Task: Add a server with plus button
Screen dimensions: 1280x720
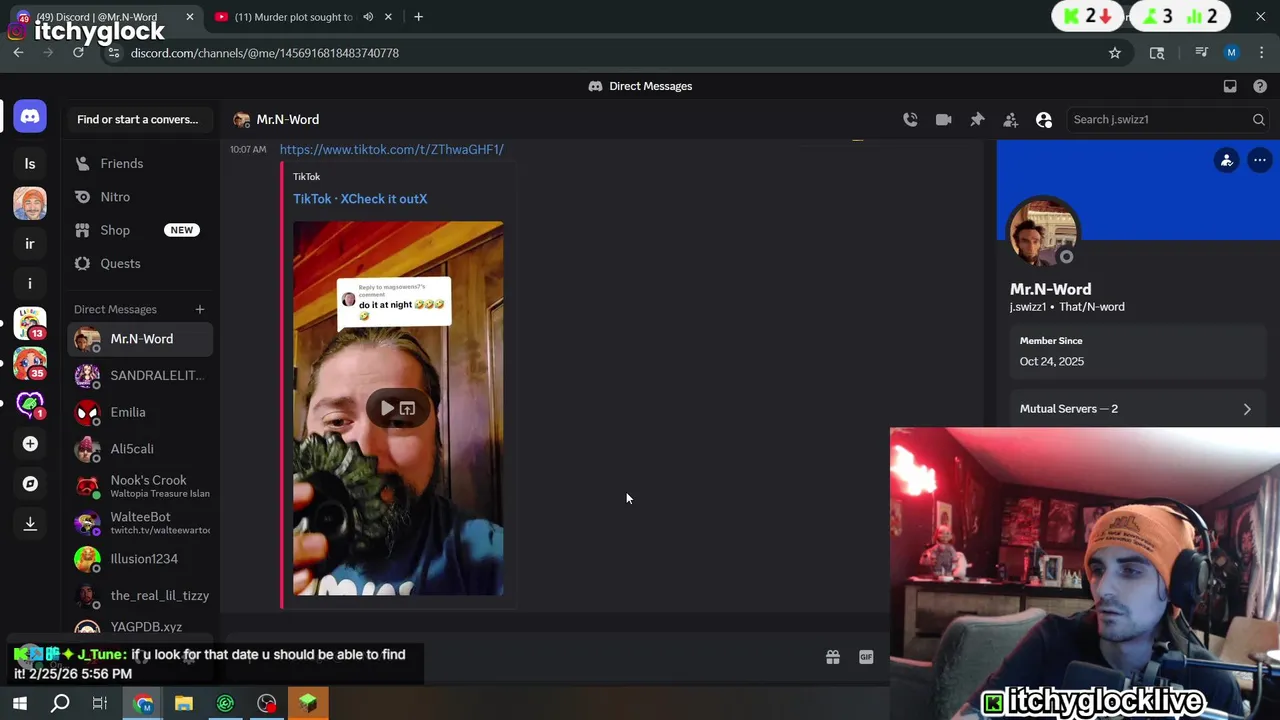Action: (x=30, y=444)
